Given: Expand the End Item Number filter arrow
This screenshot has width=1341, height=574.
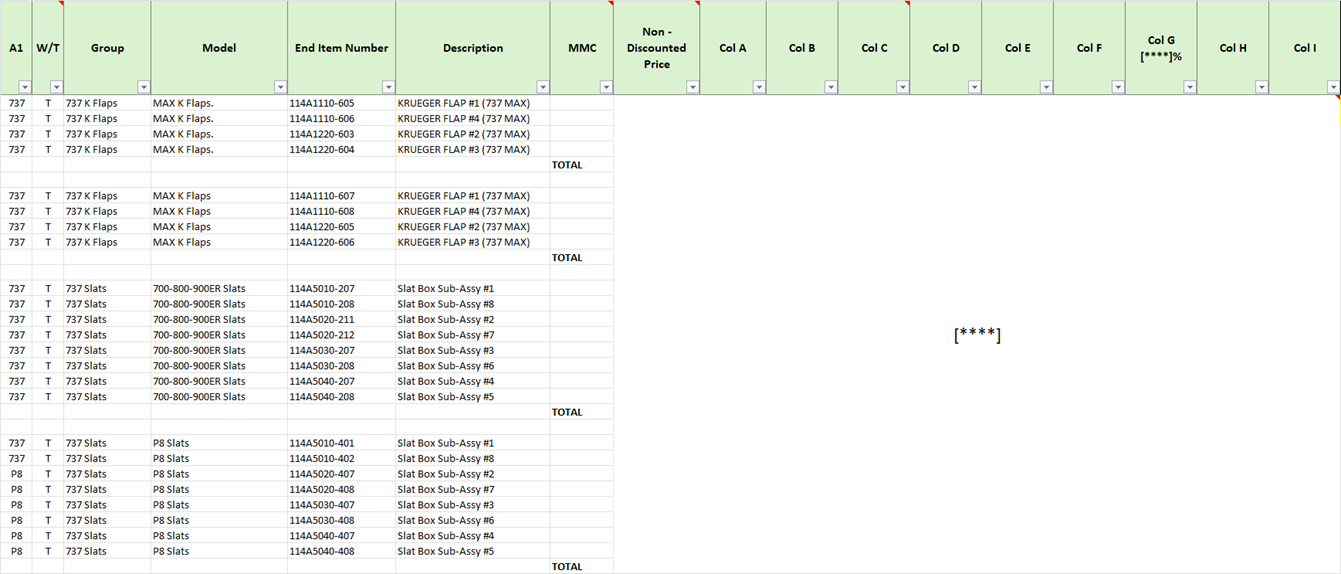Looking at the screenshot, I should (x=387, y=87).
